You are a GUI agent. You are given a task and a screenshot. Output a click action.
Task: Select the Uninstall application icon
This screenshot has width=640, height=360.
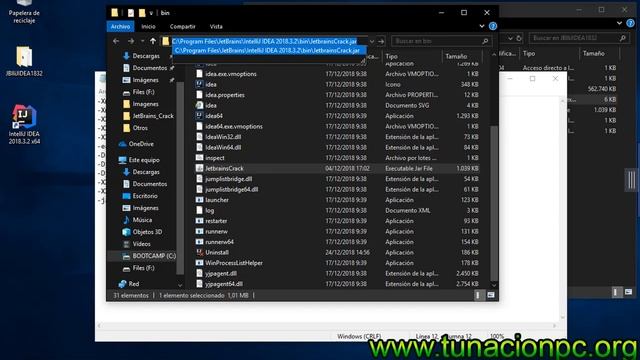[199, 252]
